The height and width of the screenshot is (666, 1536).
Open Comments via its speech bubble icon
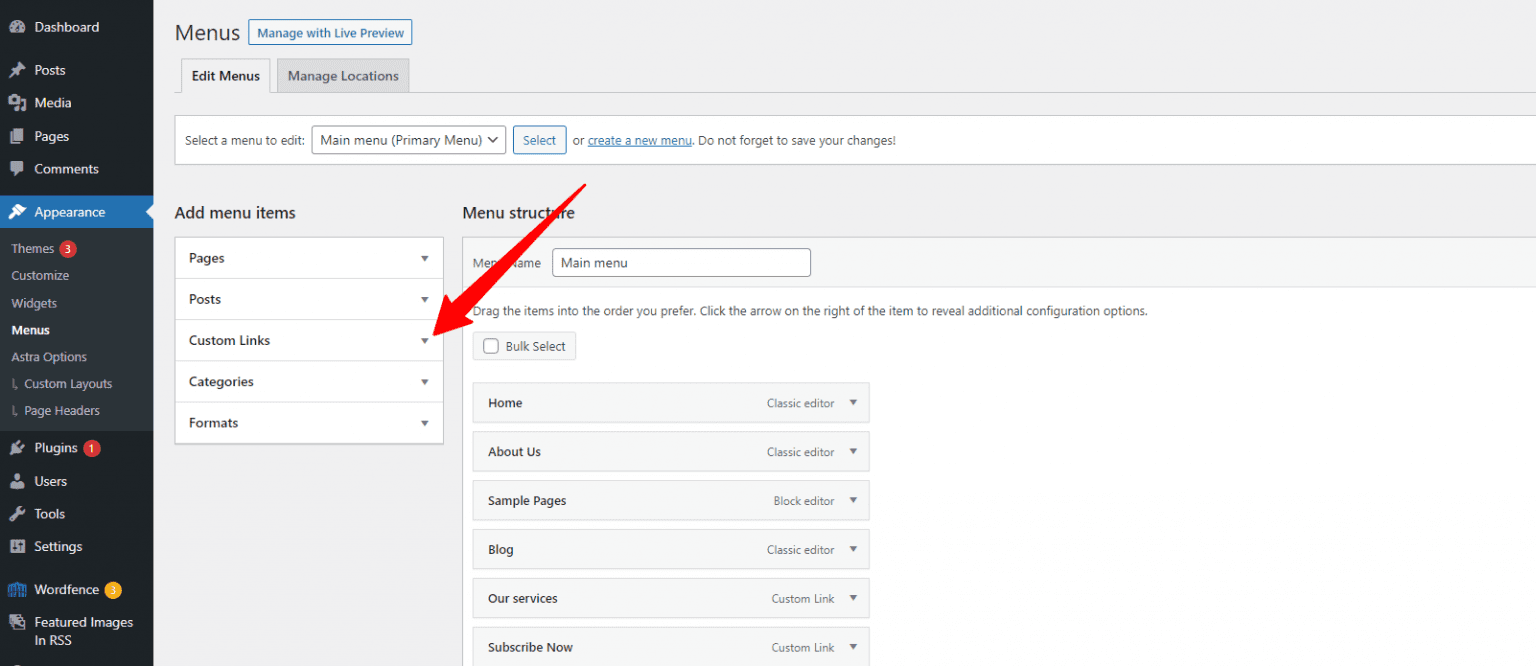(x=18, y=168)
